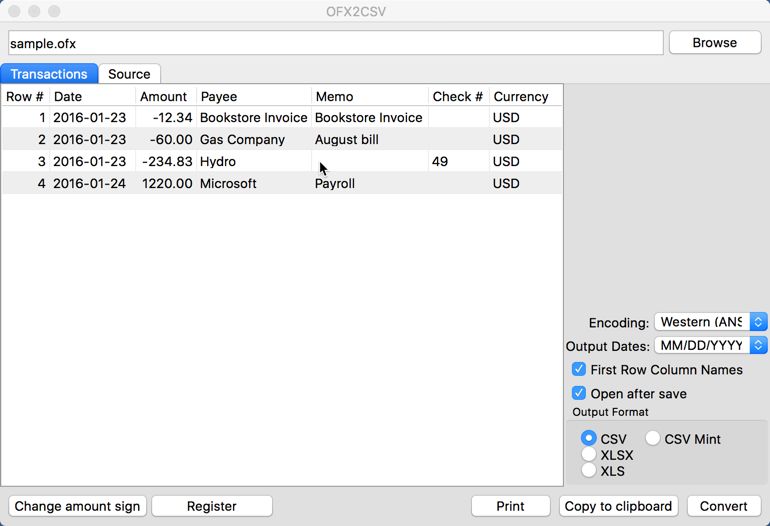Click the August bill memo cell
Viewport: 770px width, 526px height.
point(370,139)
